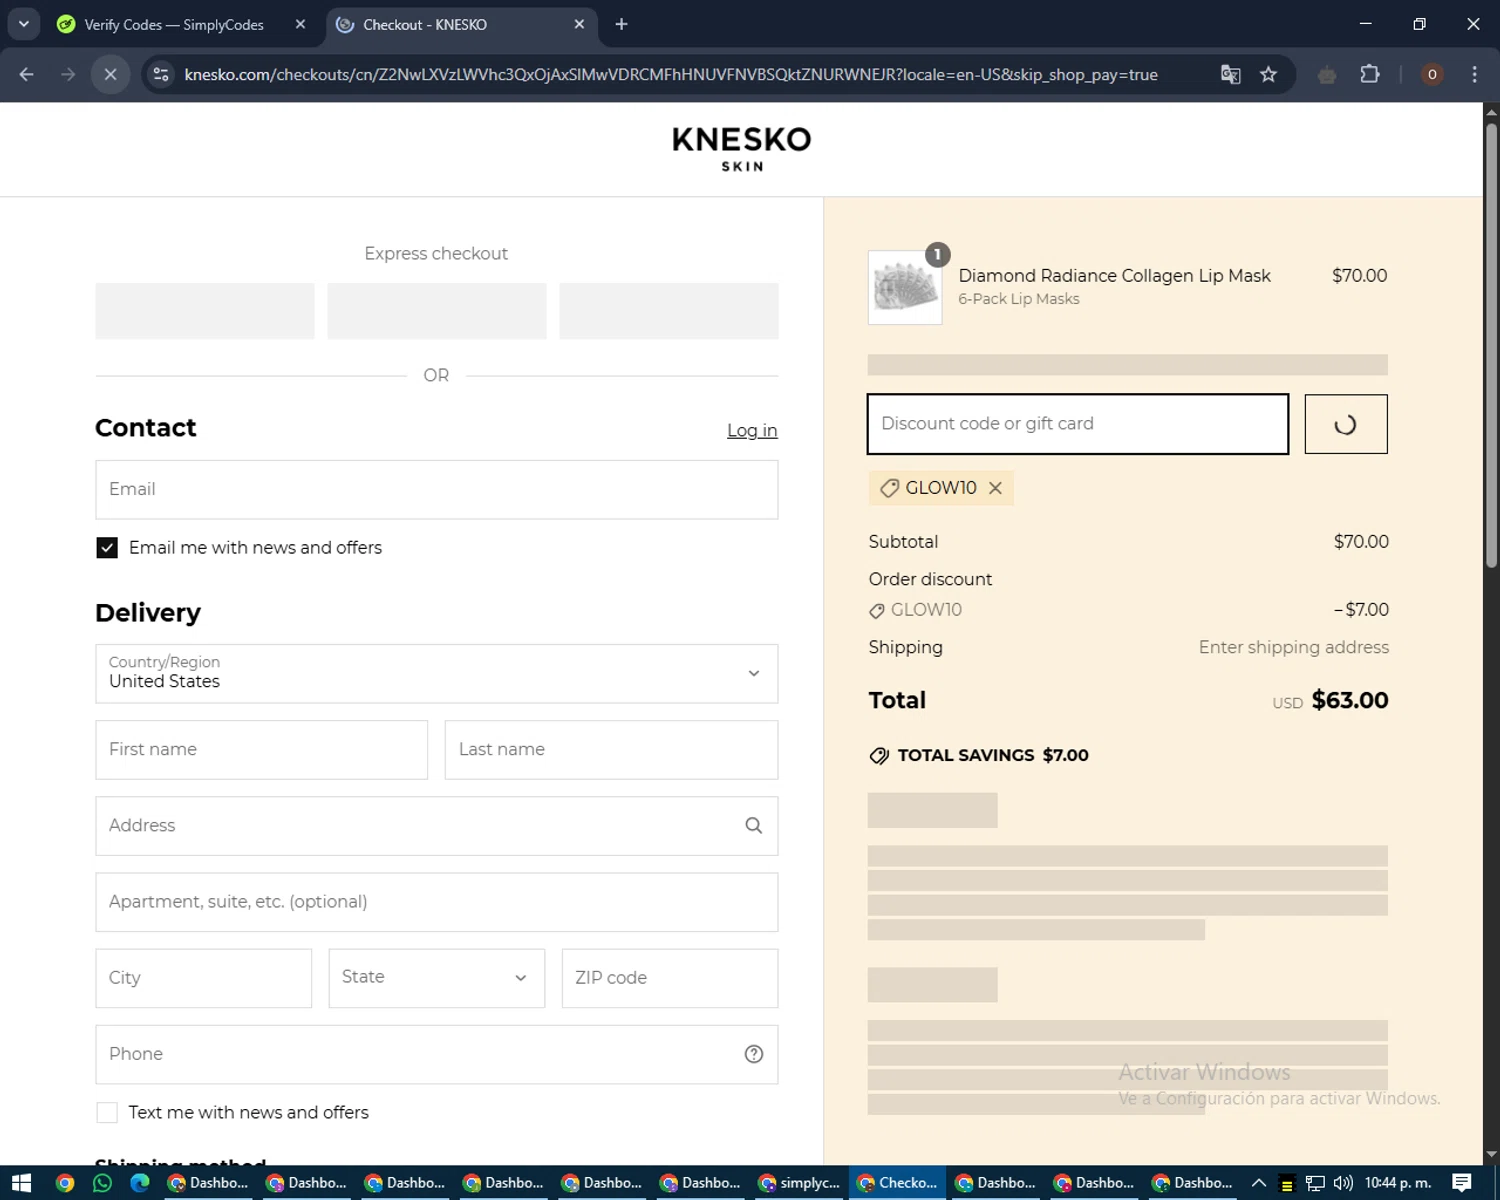Screen dimensions: 1500x1200
Task: Open the Chrome three-dot menu
Action: coord(1474,74)
